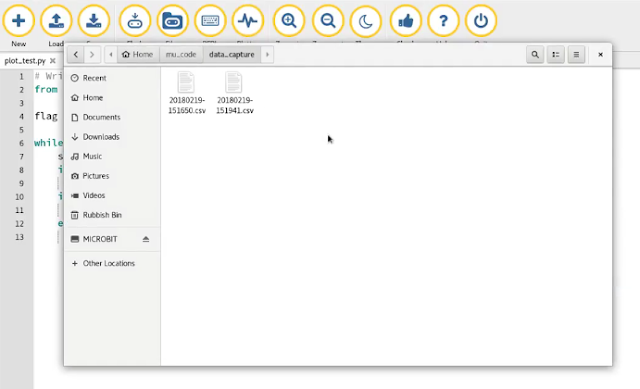Flash code to micro:bit
The height and width of the screenshot is (389, 640).
(x=135, y=20)
